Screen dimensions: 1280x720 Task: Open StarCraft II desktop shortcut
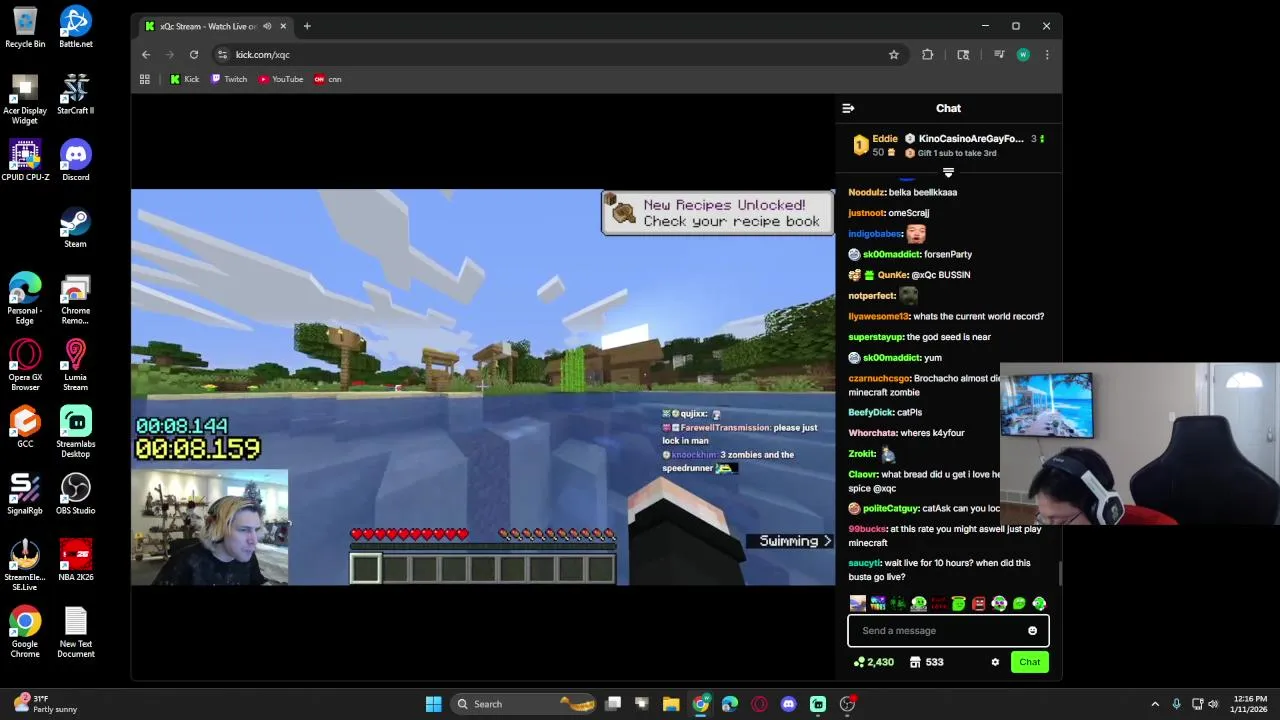pyautogui.click(x=75, y=94)
